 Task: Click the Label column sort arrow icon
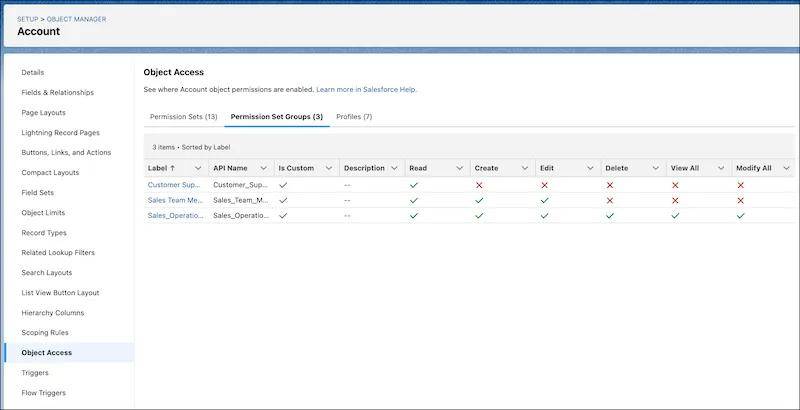click(174, 168)
